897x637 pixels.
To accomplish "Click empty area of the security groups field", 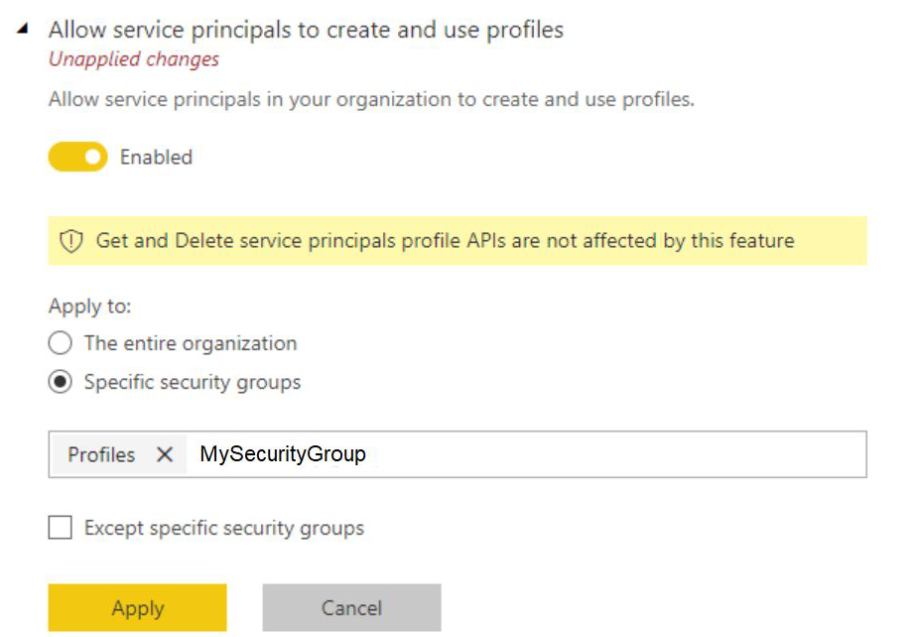I will point(620,454).
